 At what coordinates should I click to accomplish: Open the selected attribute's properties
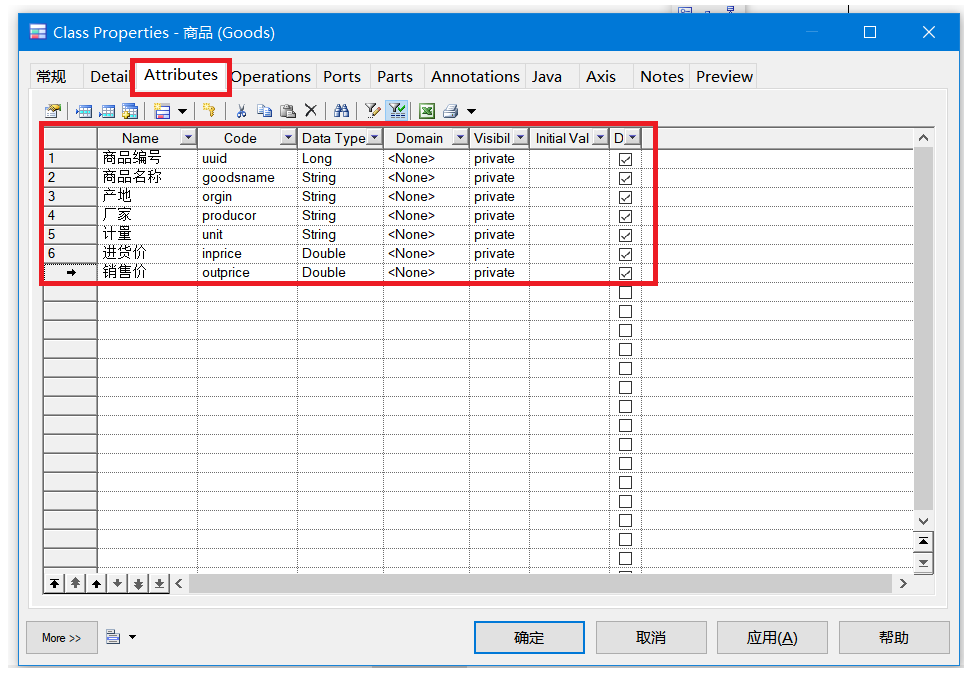pos(52,110)
